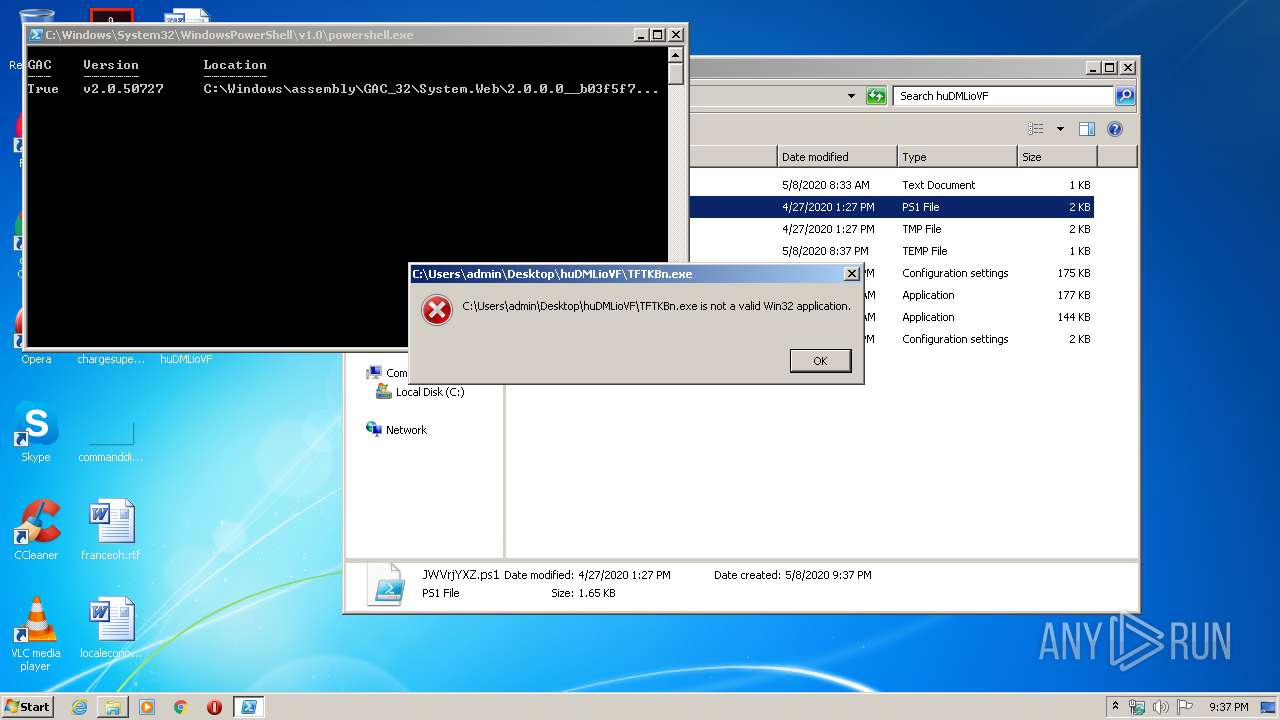Click the huDMLioVF desktop folder label
The height and width of the screenshot is (720, 1280).
coord(186,359)
